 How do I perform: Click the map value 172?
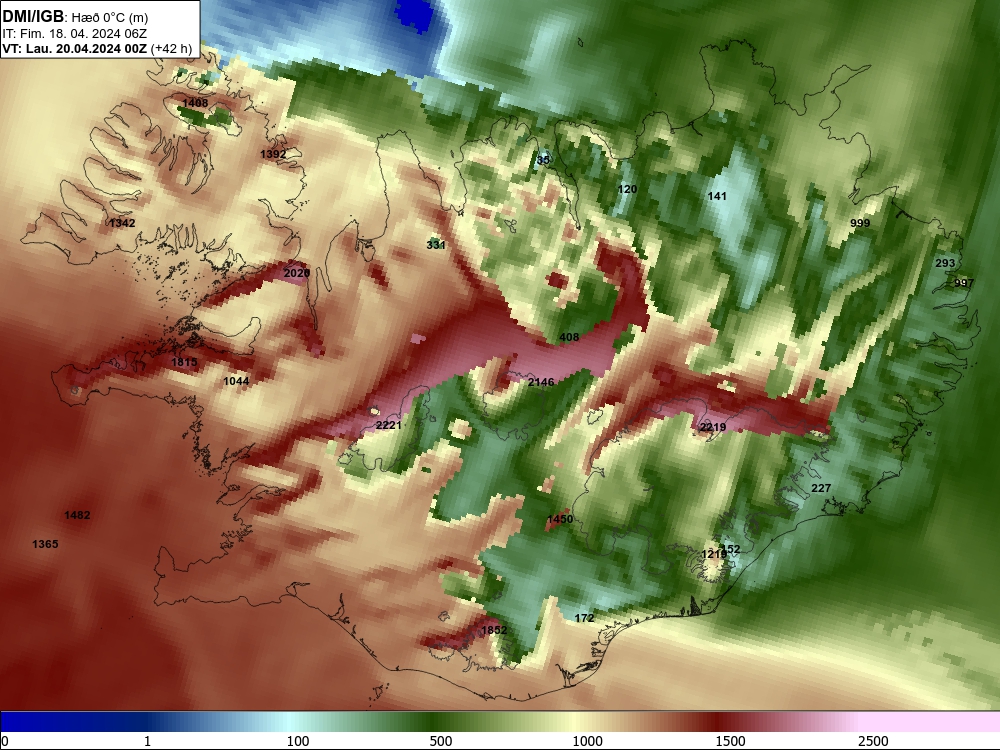tap(584, 617)
